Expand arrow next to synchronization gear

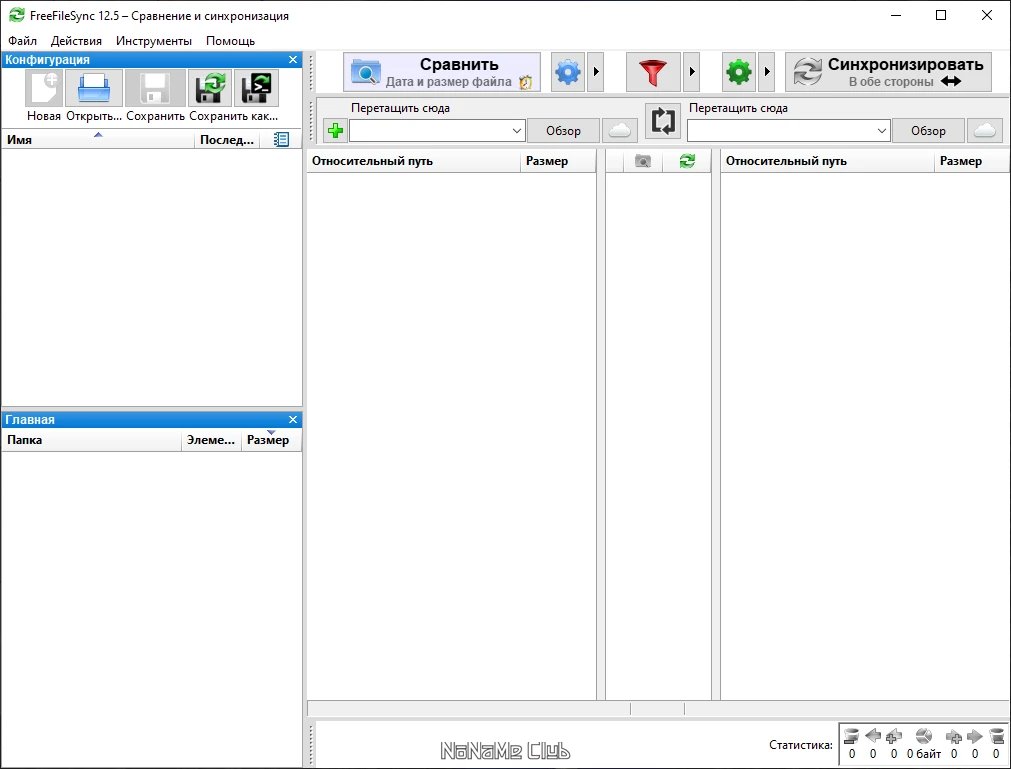tap(767, 72)
